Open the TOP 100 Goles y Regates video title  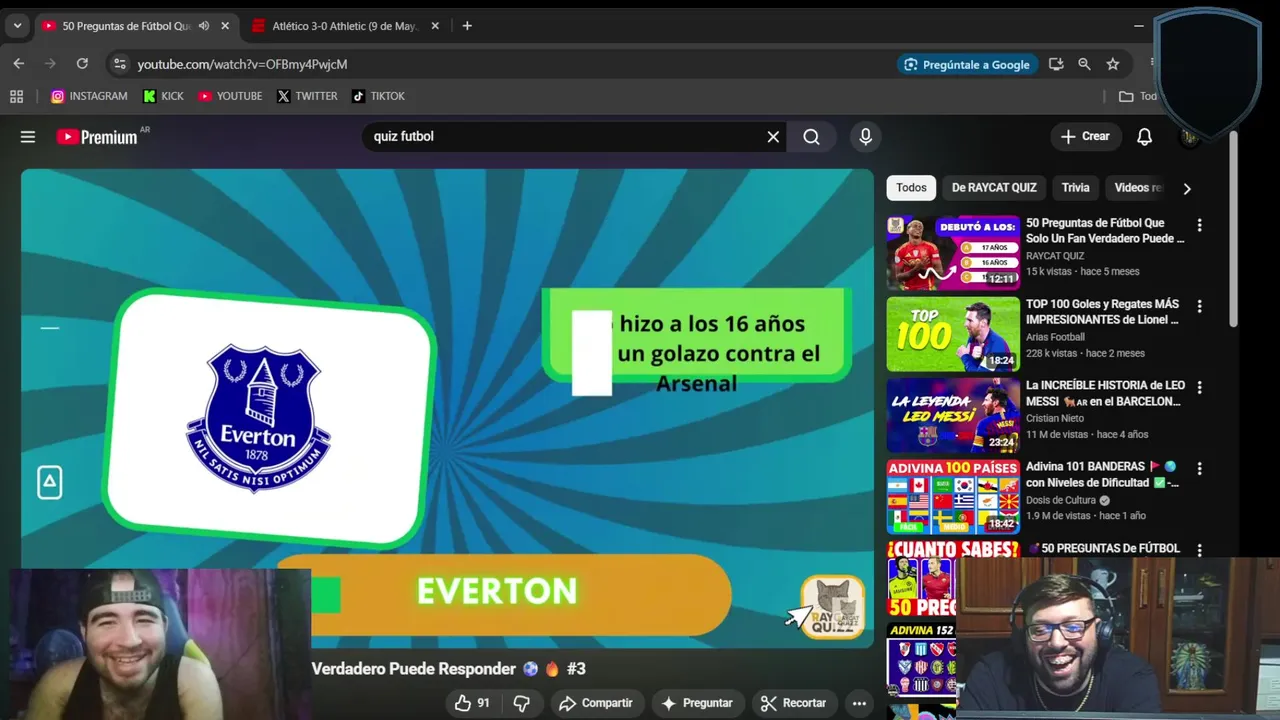[x=1102, y=312]
